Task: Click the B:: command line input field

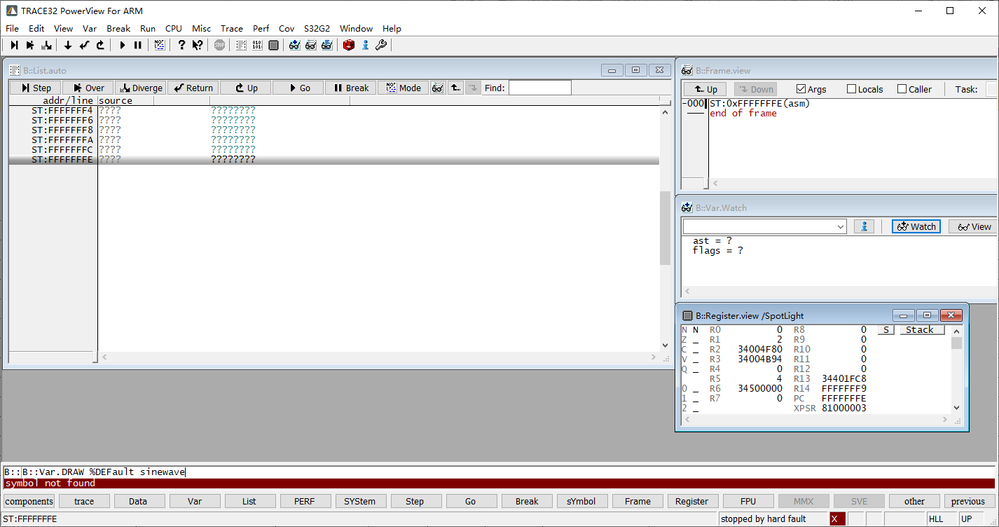Action: pyautogui.click(x=498, y=472)
